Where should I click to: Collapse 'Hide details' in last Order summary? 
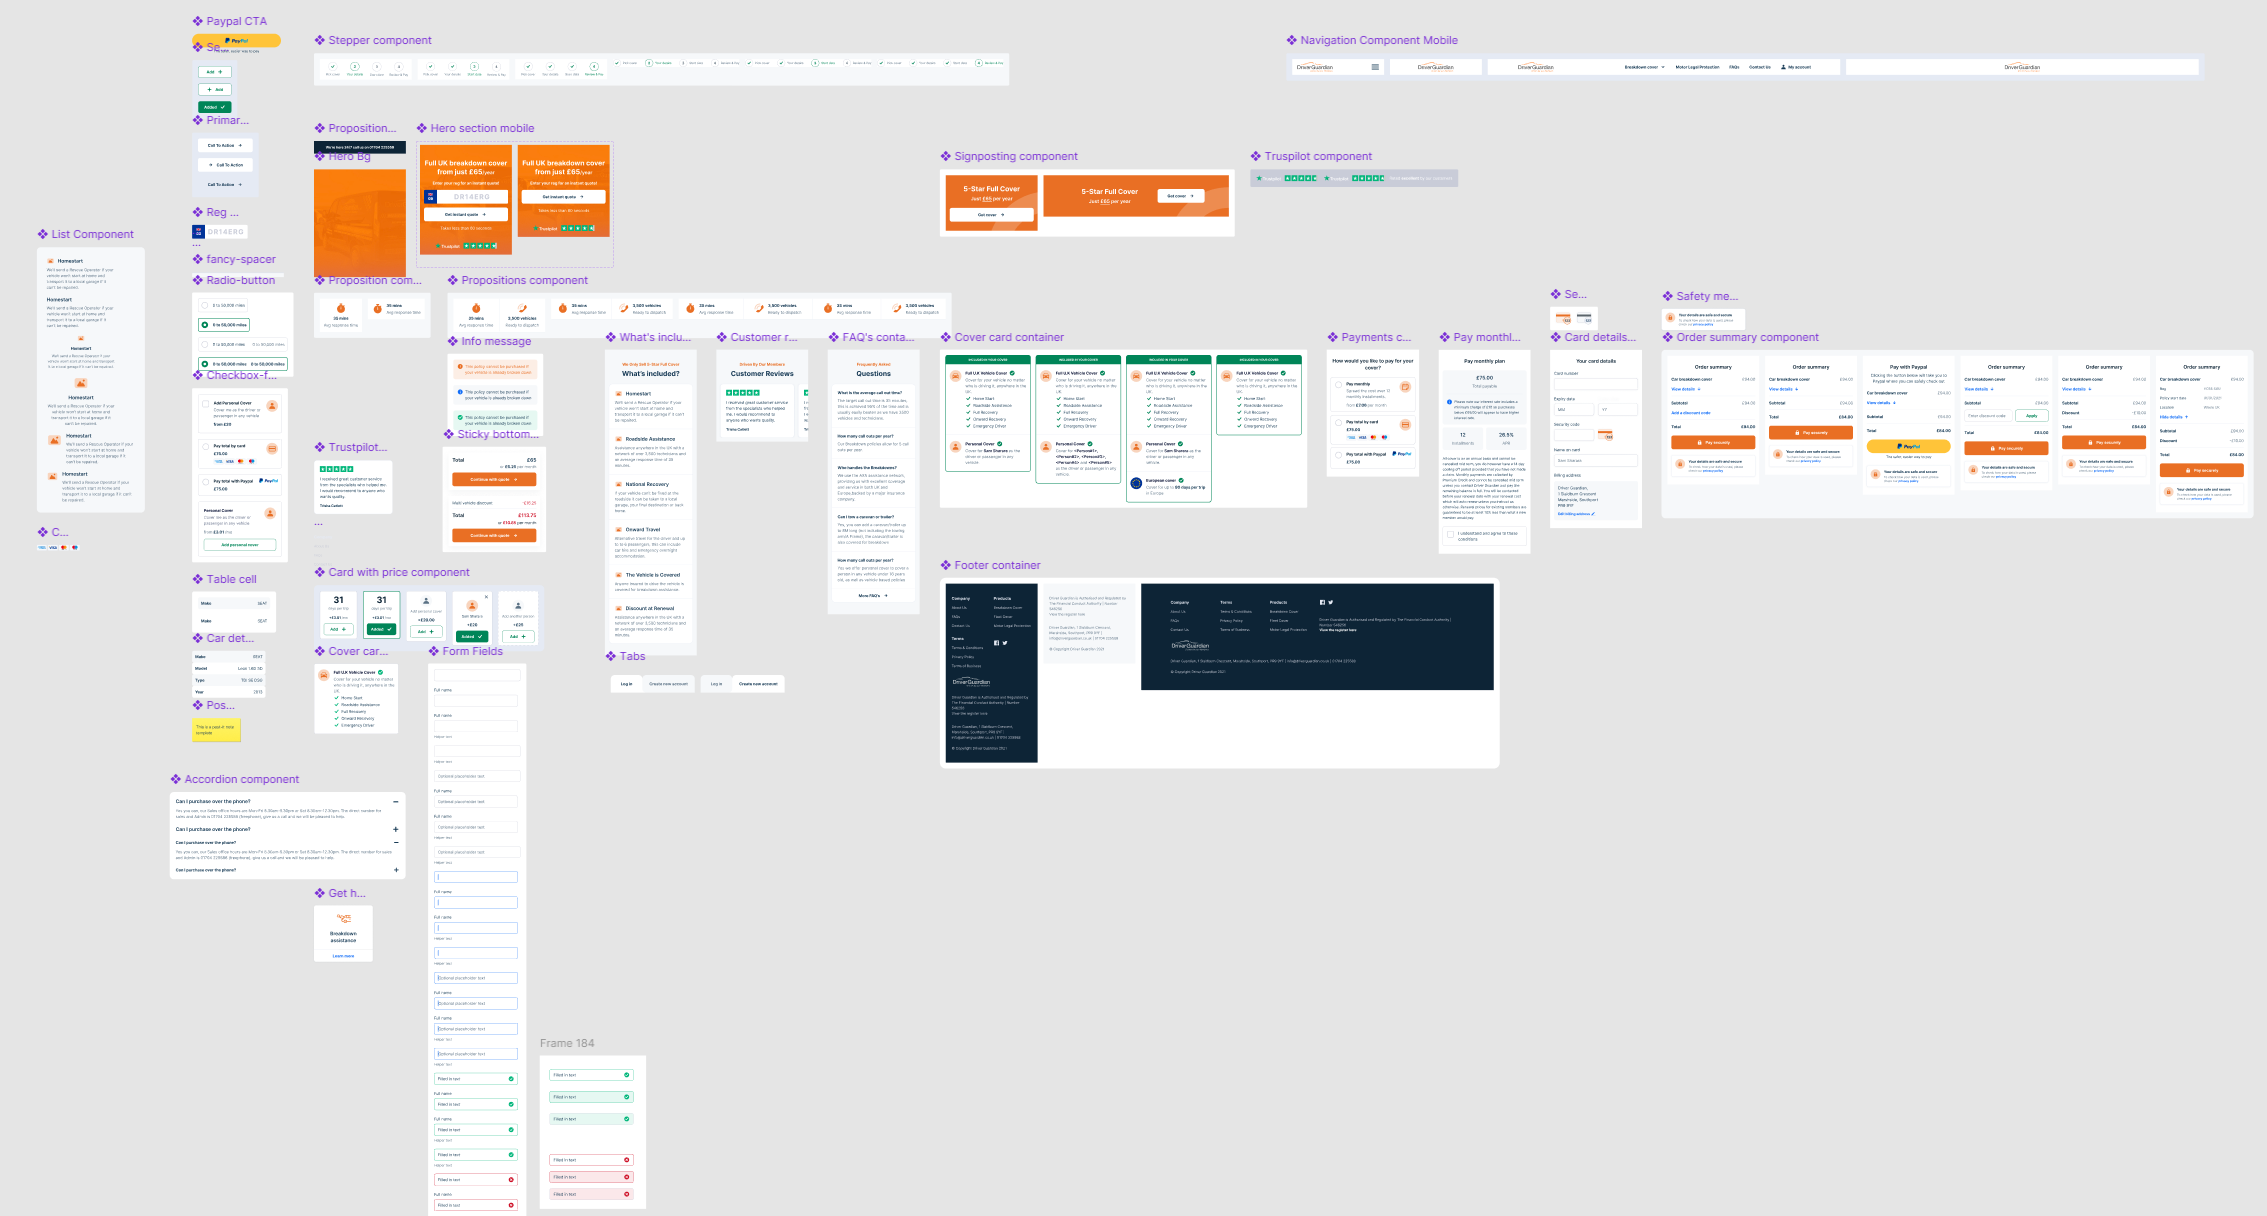pyautogui.click(x=2172, y=417)
